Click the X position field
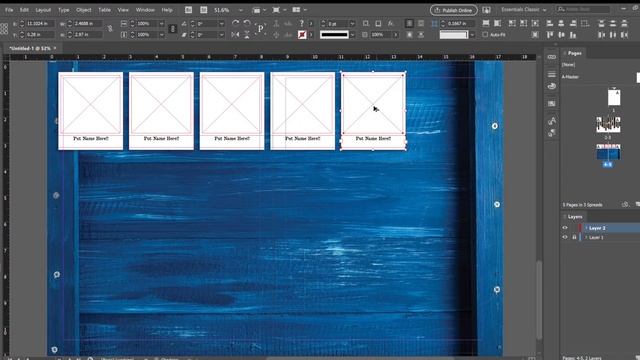This screenshot has width=640, height=360. (x=40, y=24)
